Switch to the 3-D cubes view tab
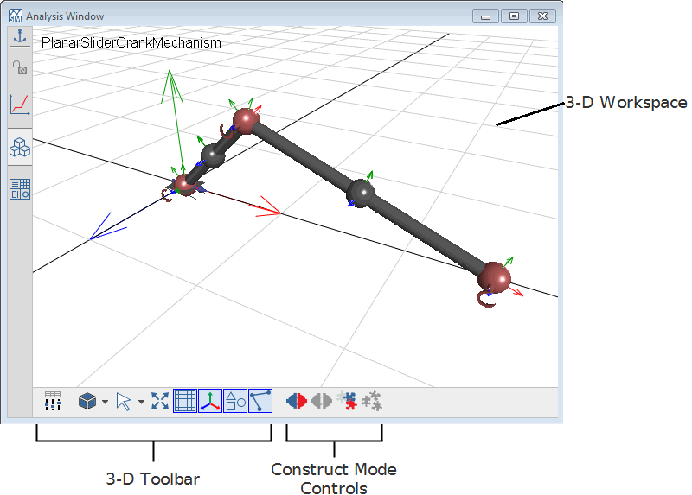Image resolution: width=692 pixels, height=495 pixels. (x=20, y=147)
